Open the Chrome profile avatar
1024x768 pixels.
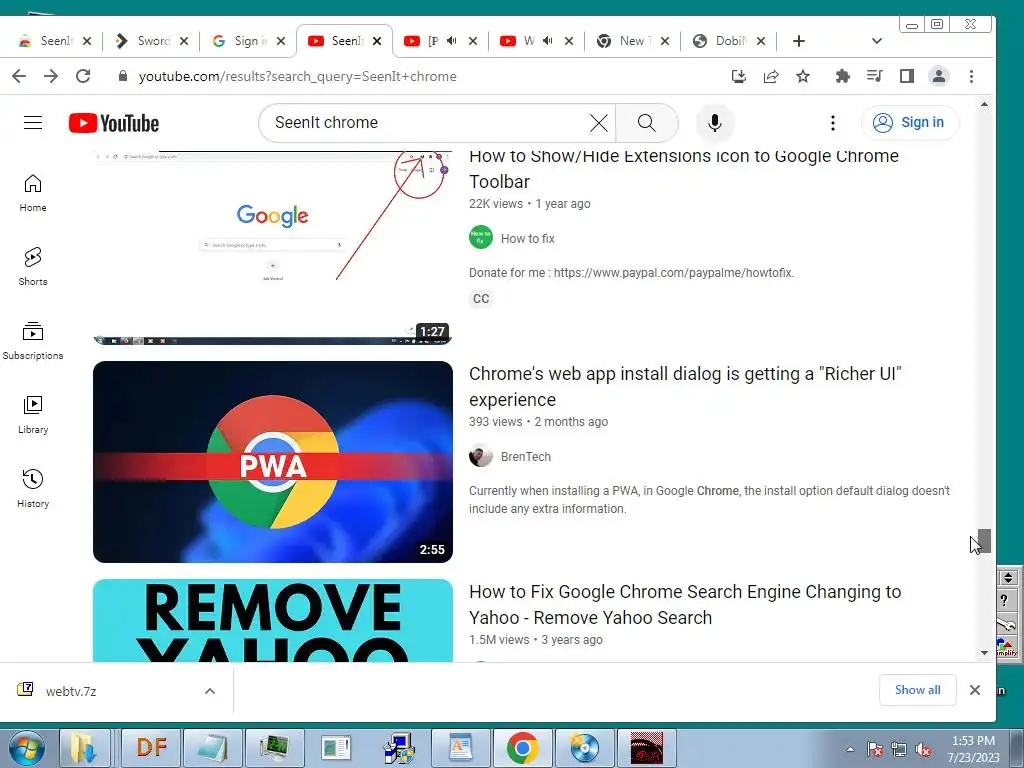coord(938,76)
